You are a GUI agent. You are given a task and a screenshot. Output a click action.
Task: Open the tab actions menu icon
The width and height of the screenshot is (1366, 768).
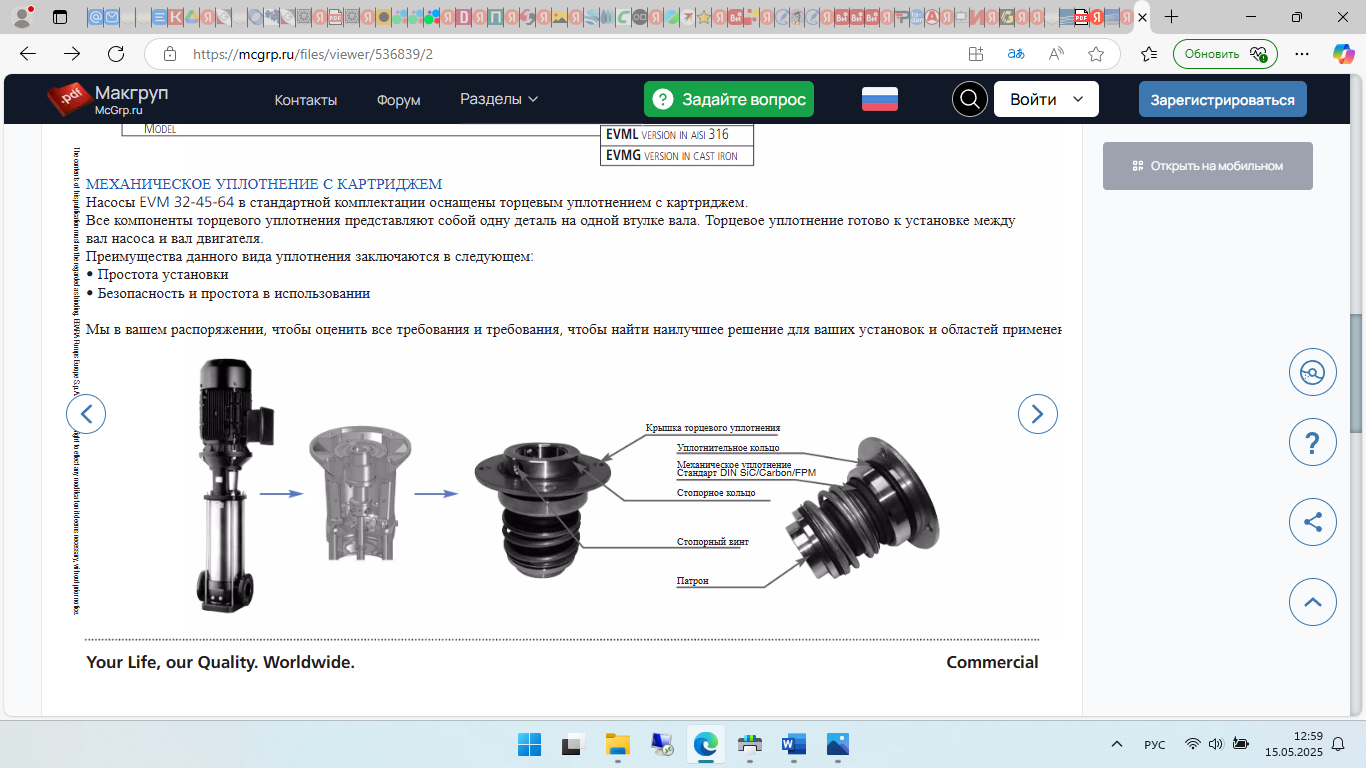pyautogui.click(x=60, y=17)
